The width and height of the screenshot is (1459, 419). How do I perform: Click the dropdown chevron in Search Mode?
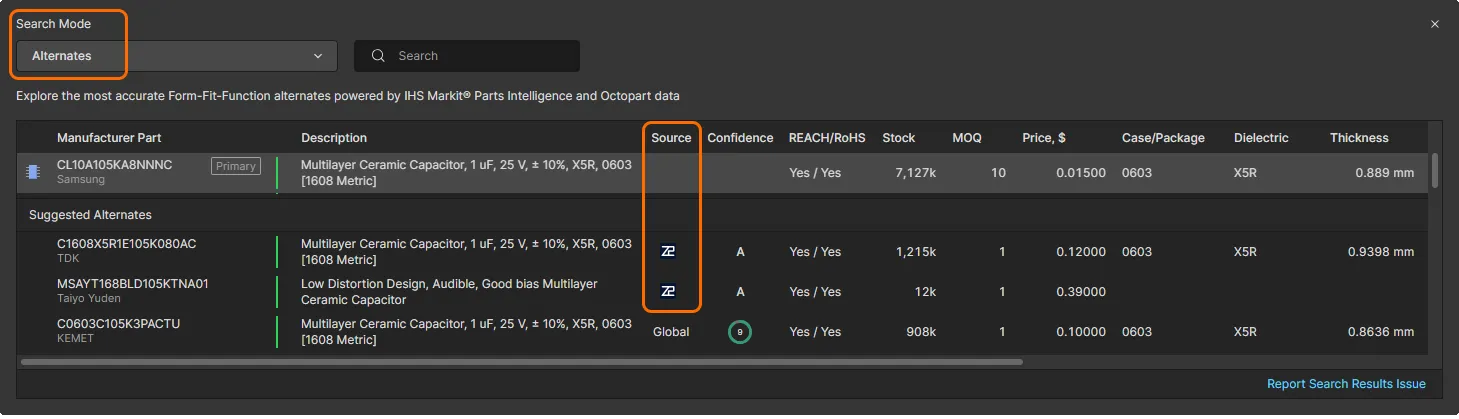point(318,56)
